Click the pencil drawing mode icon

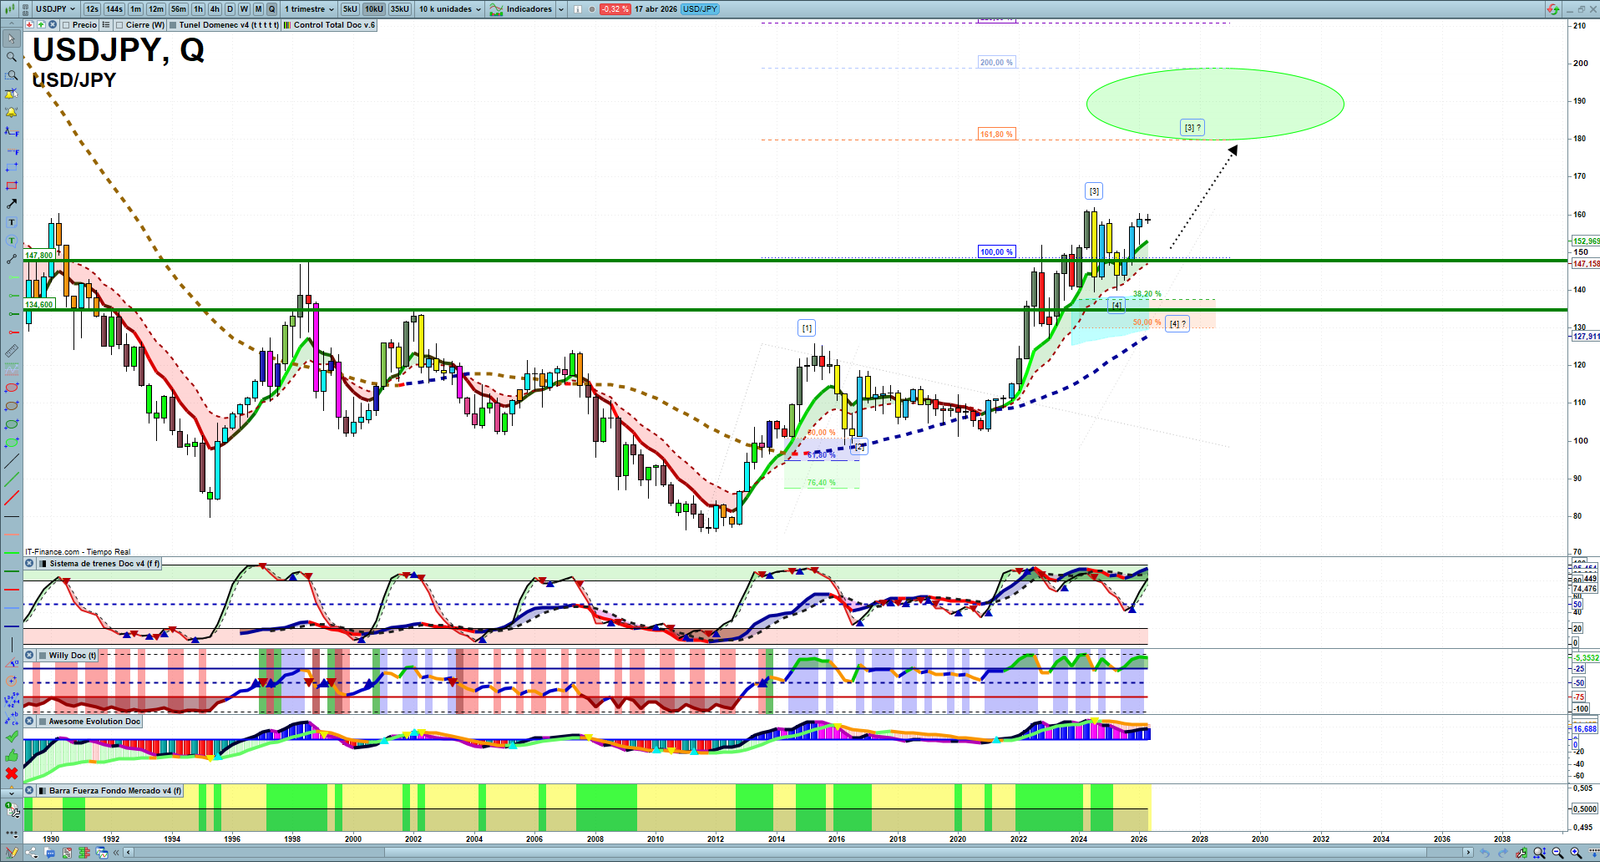click(x=12, y=853)
